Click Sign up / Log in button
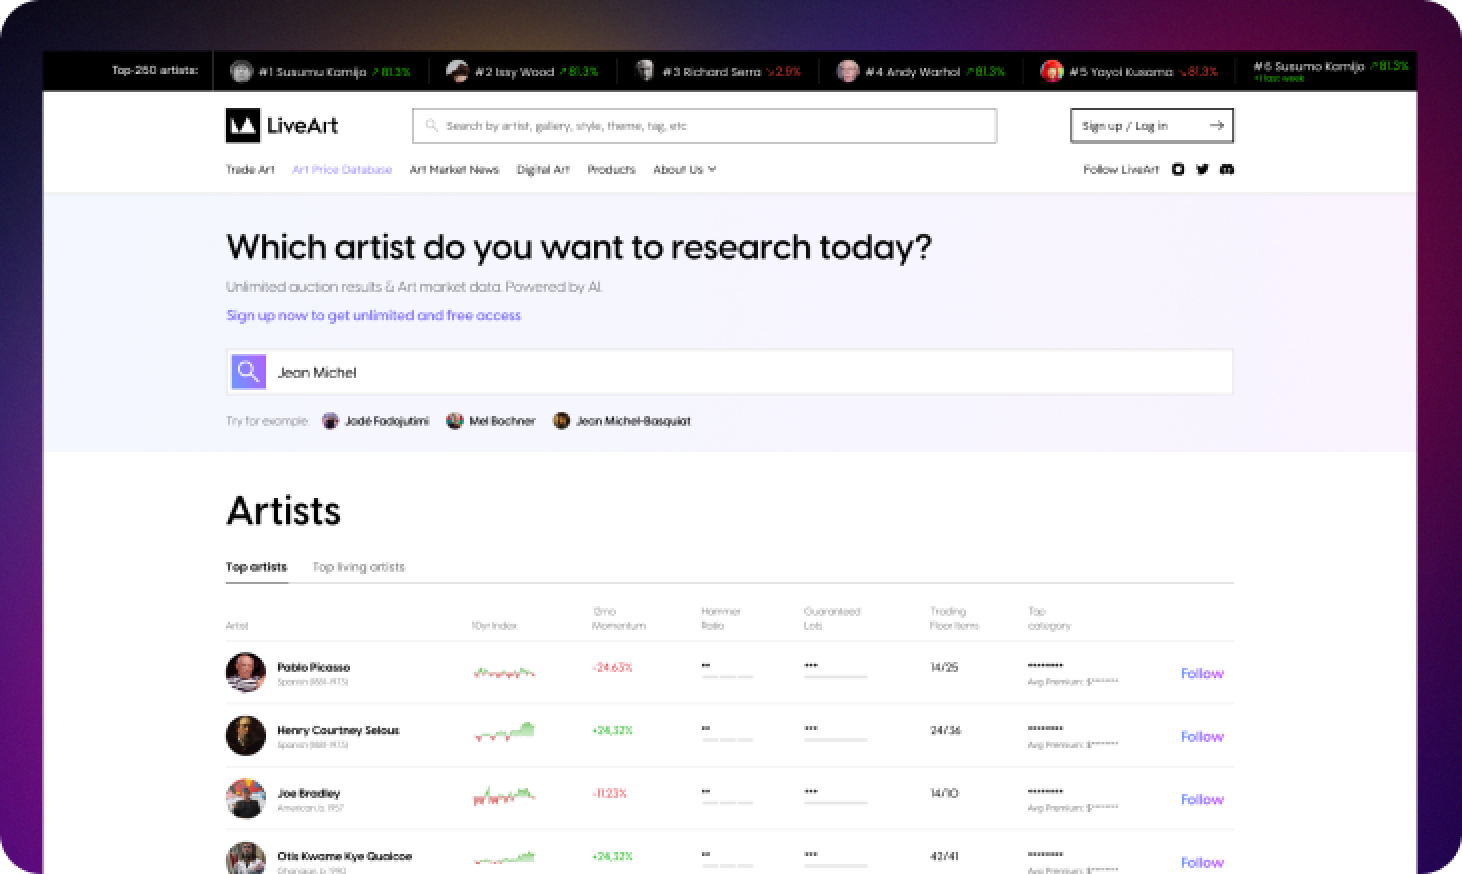1462x874 pixels. [1152, 126]
